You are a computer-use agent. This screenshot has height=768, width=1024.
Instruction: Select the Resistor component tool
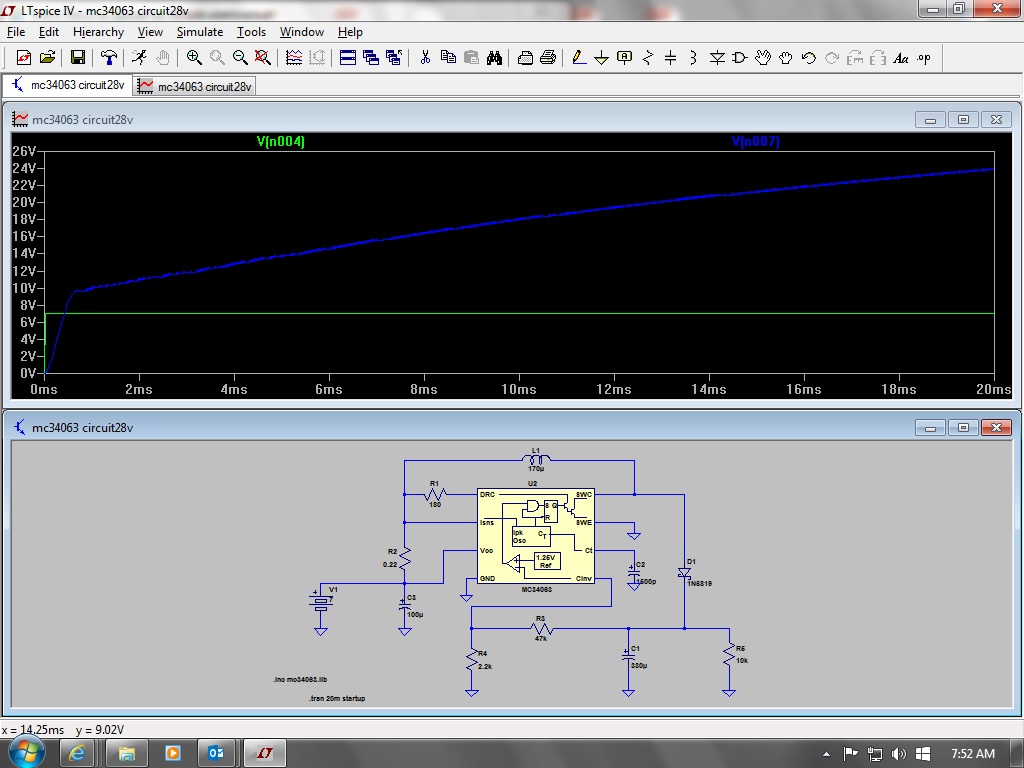(x=648, y=58)
